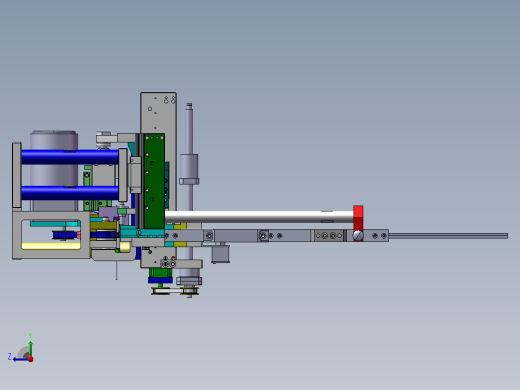Click the red origin ball of the triad
Viewport: 520px width, 390px height.
coord(31,359)
